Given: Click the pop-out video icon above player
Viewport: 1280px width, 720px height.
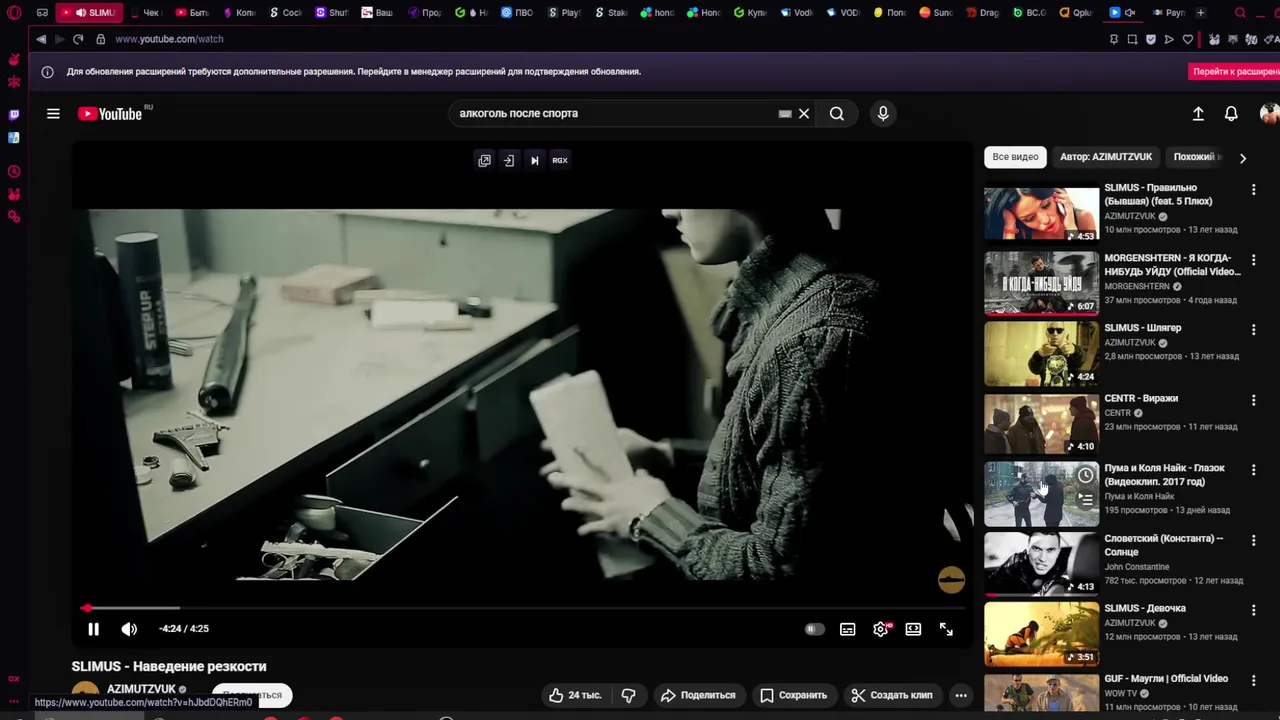Looking at the screenshot, I should (x=485, y=160).
